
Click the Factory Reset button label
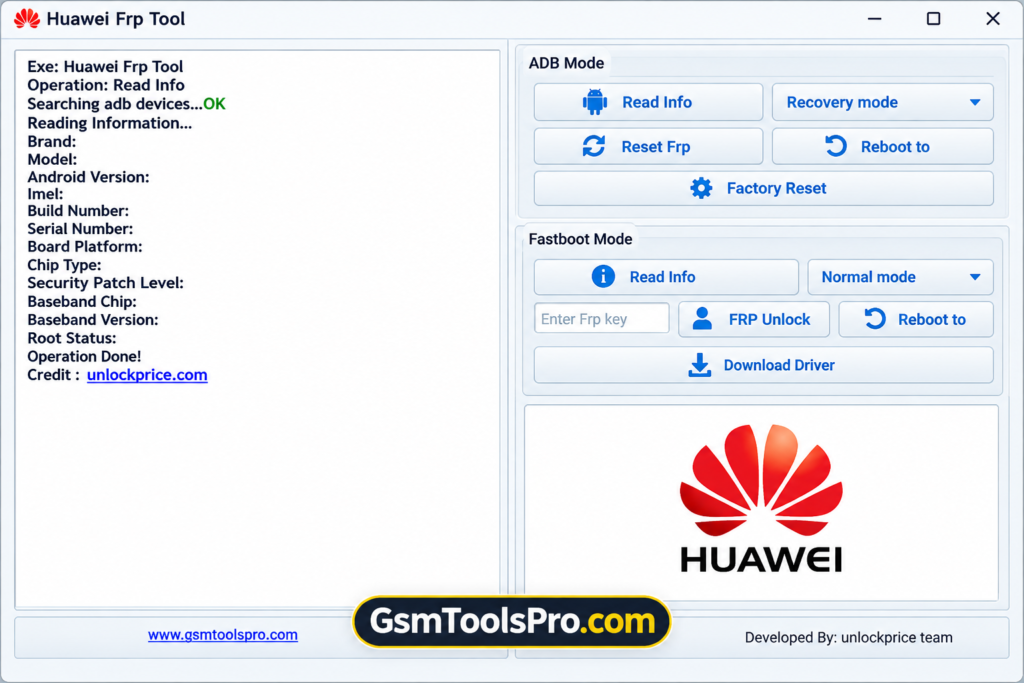(776, 188)
